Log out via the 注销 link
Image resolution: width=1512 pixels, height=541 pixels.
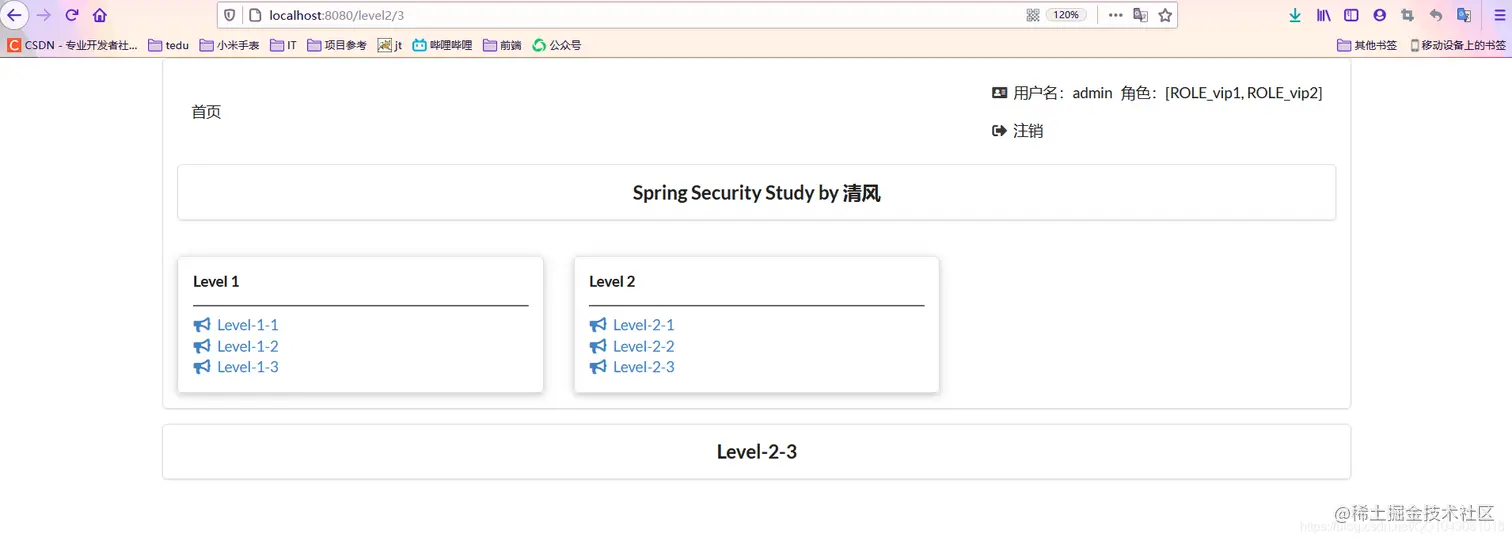coord(1028,131)
